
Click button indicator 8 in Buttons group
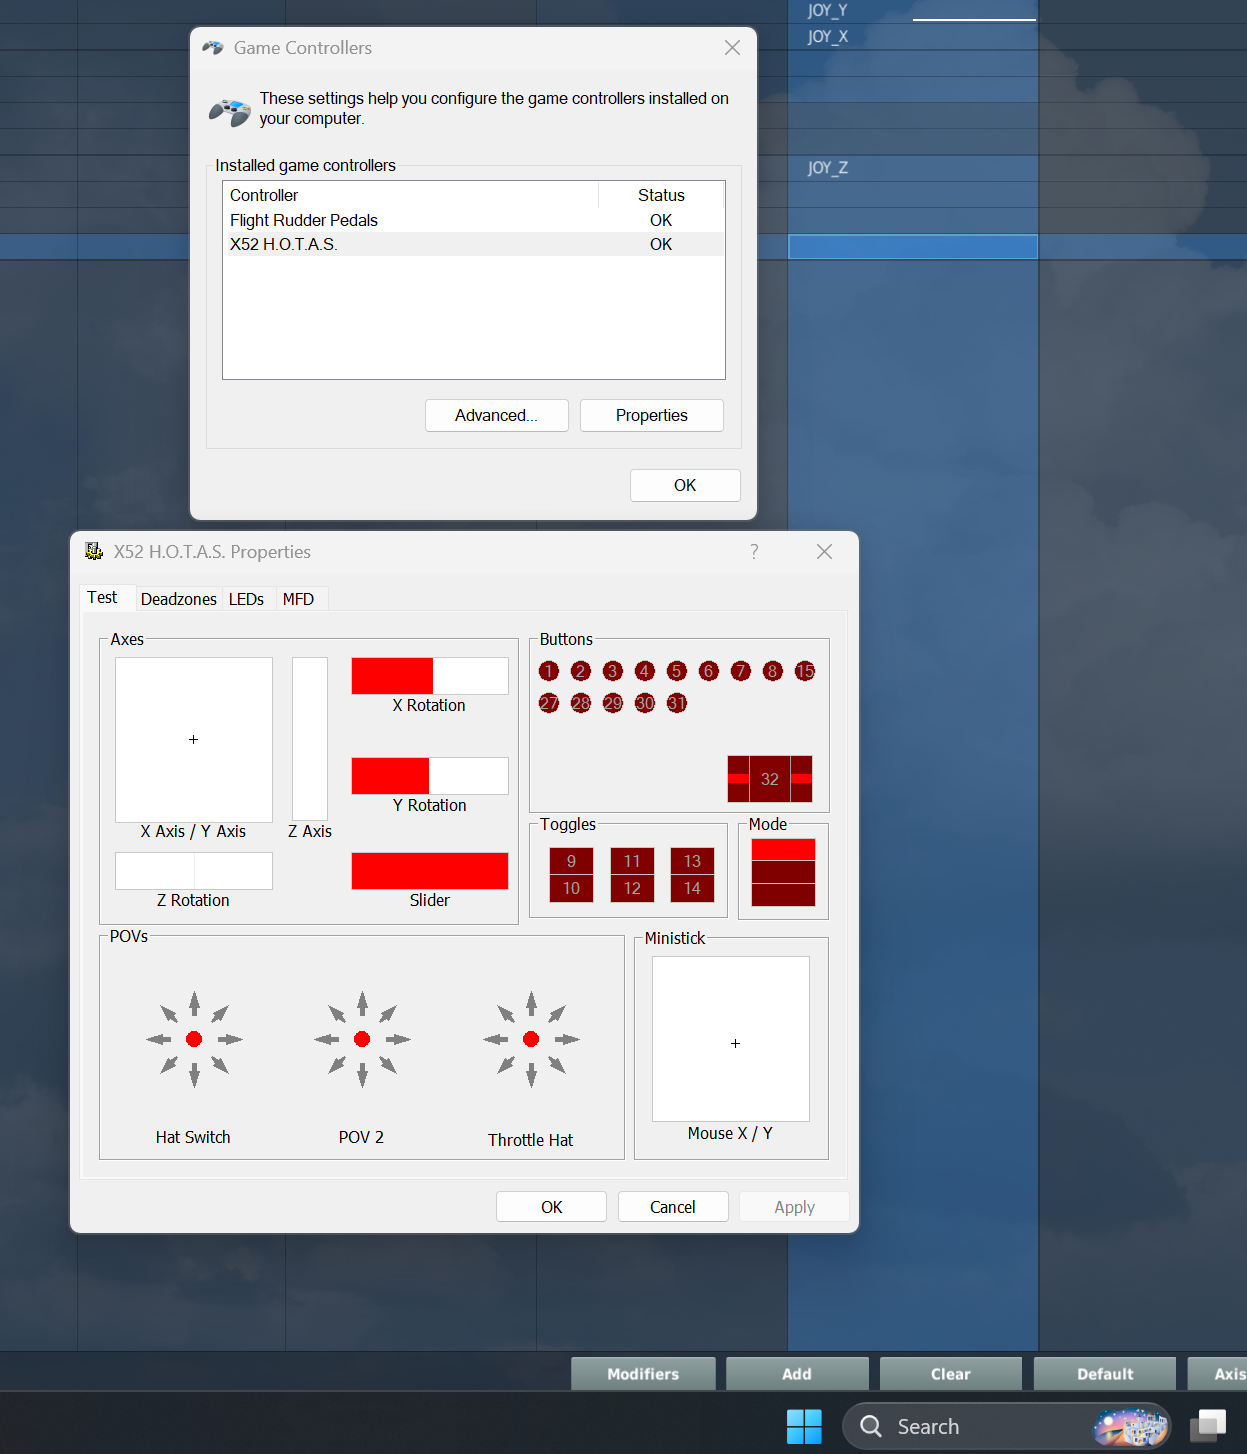pos(773,671)
